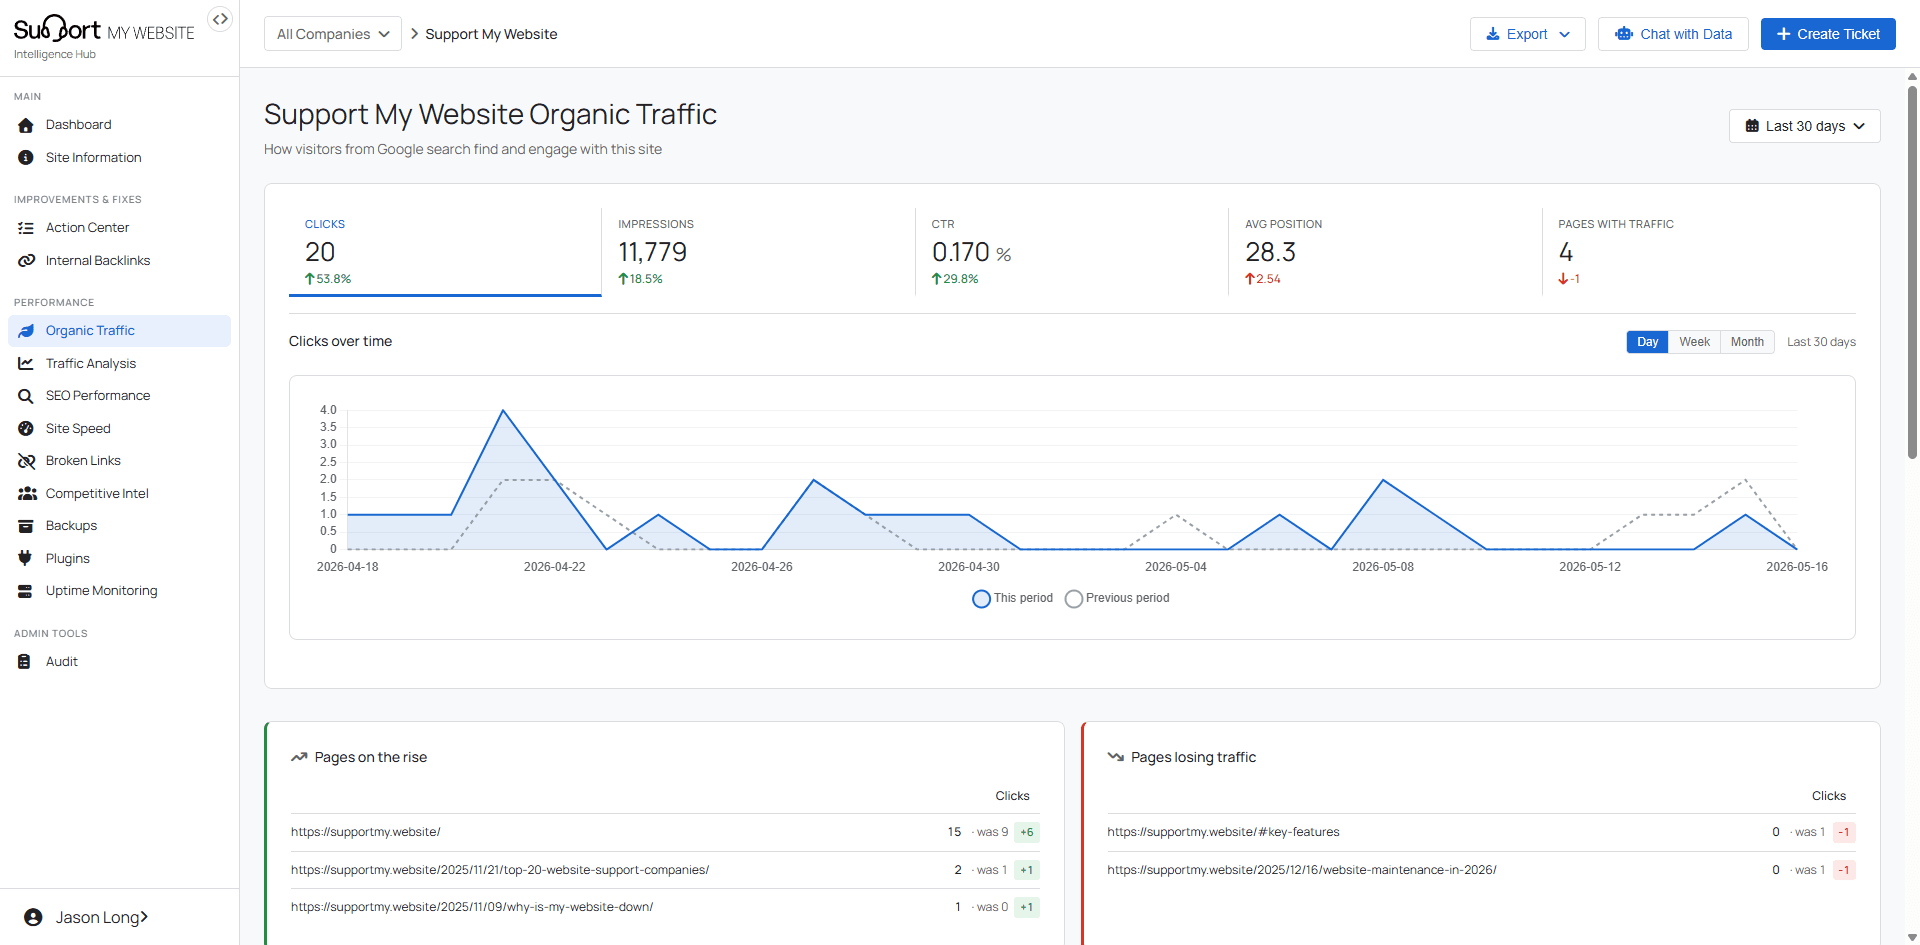Click the Traffic Analysis chart icon
1920x945 pixels.
click(x=26, y=364)
